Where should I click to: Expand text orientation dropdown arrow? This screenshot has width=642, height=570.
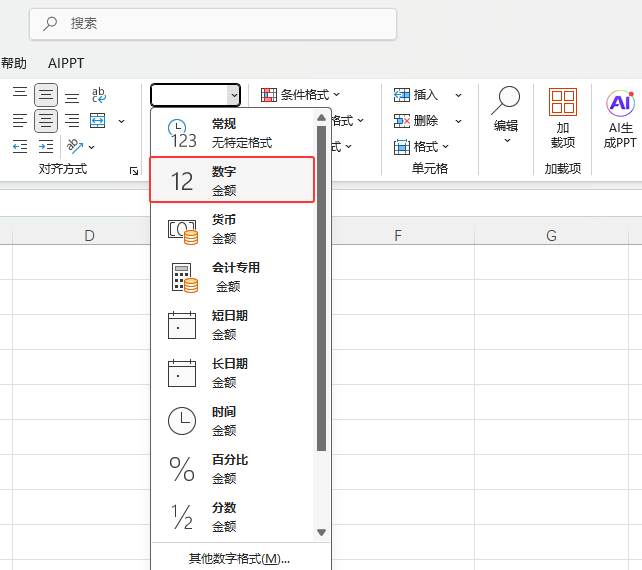tap(92, 147)
